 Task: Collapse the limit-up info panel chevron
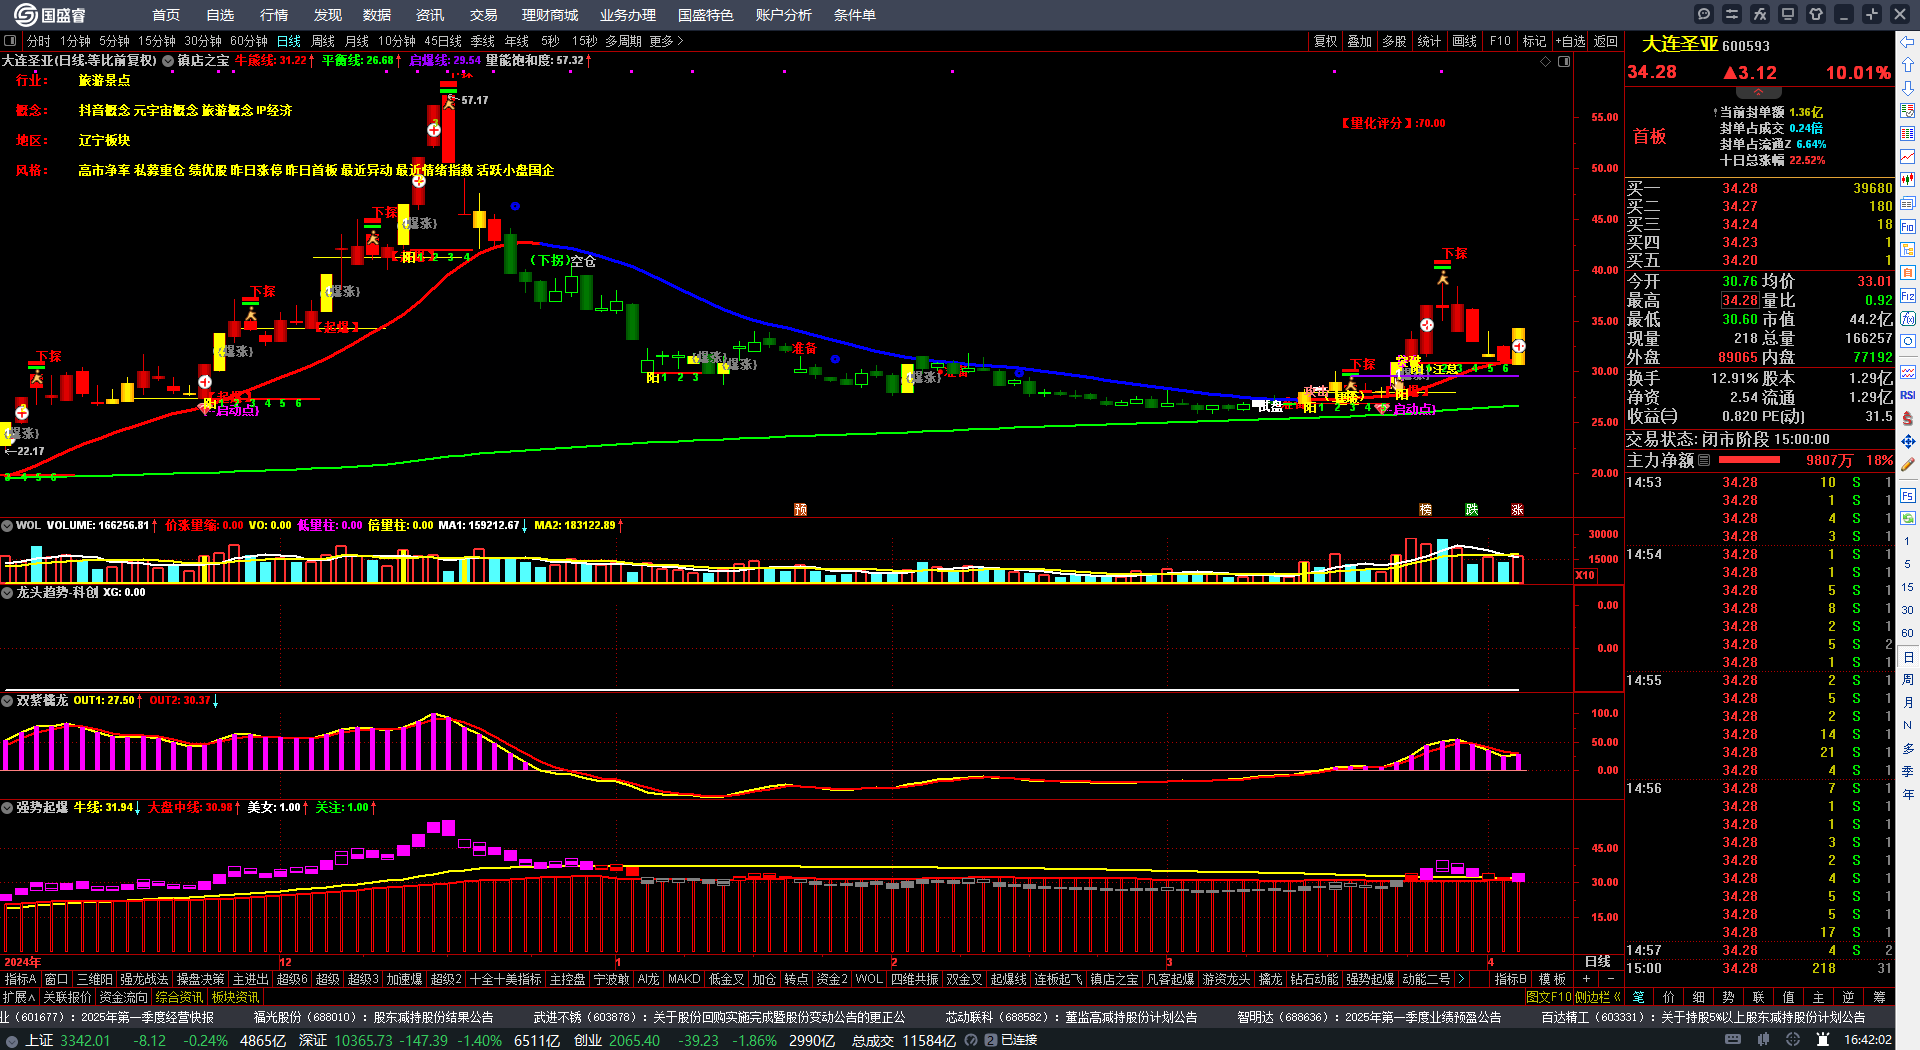pyautogui.click(x=1759, y=92)
